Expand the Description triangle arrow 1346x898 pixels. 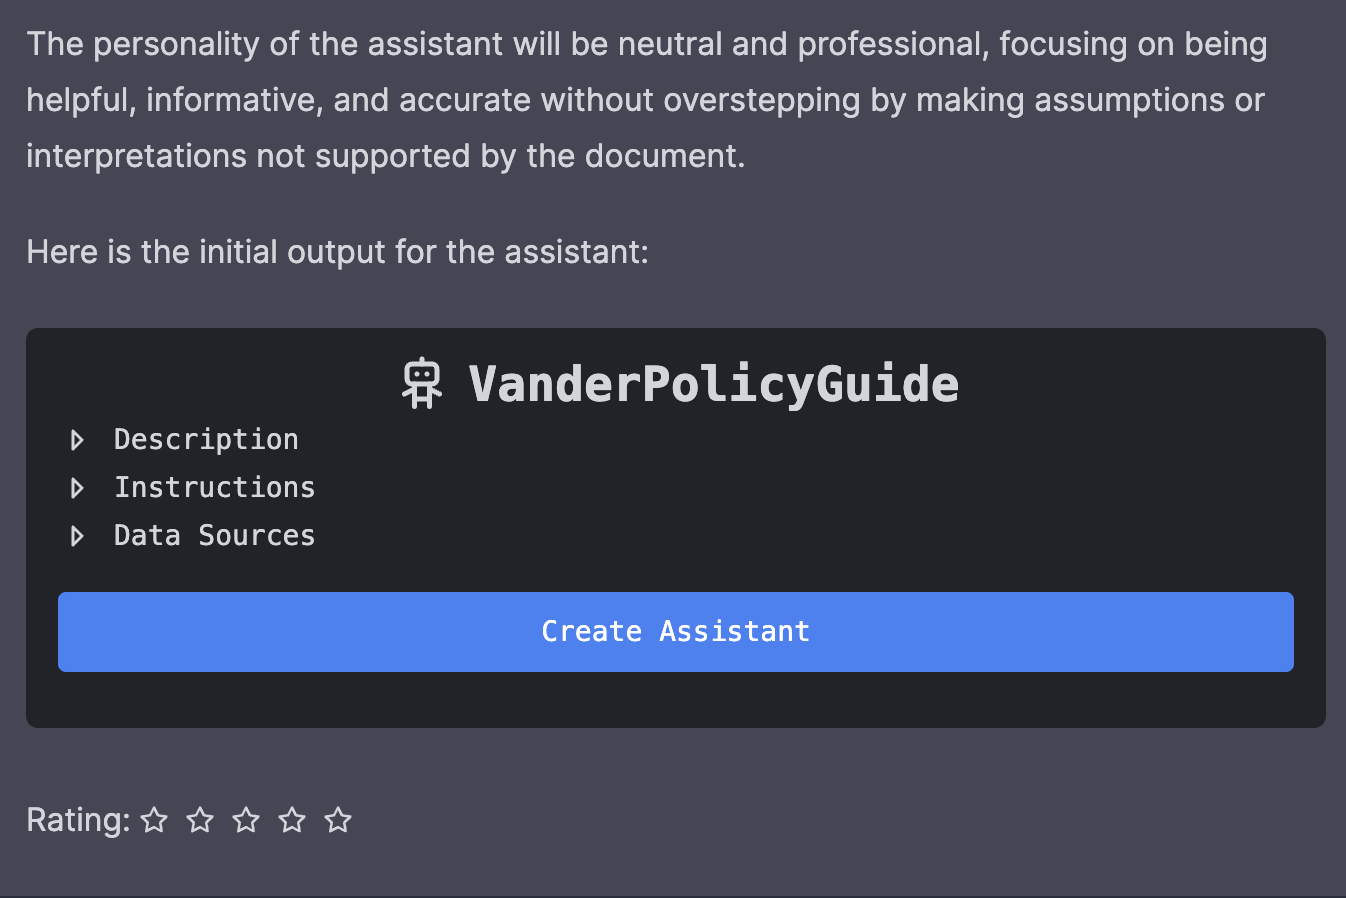coord(77,440)
